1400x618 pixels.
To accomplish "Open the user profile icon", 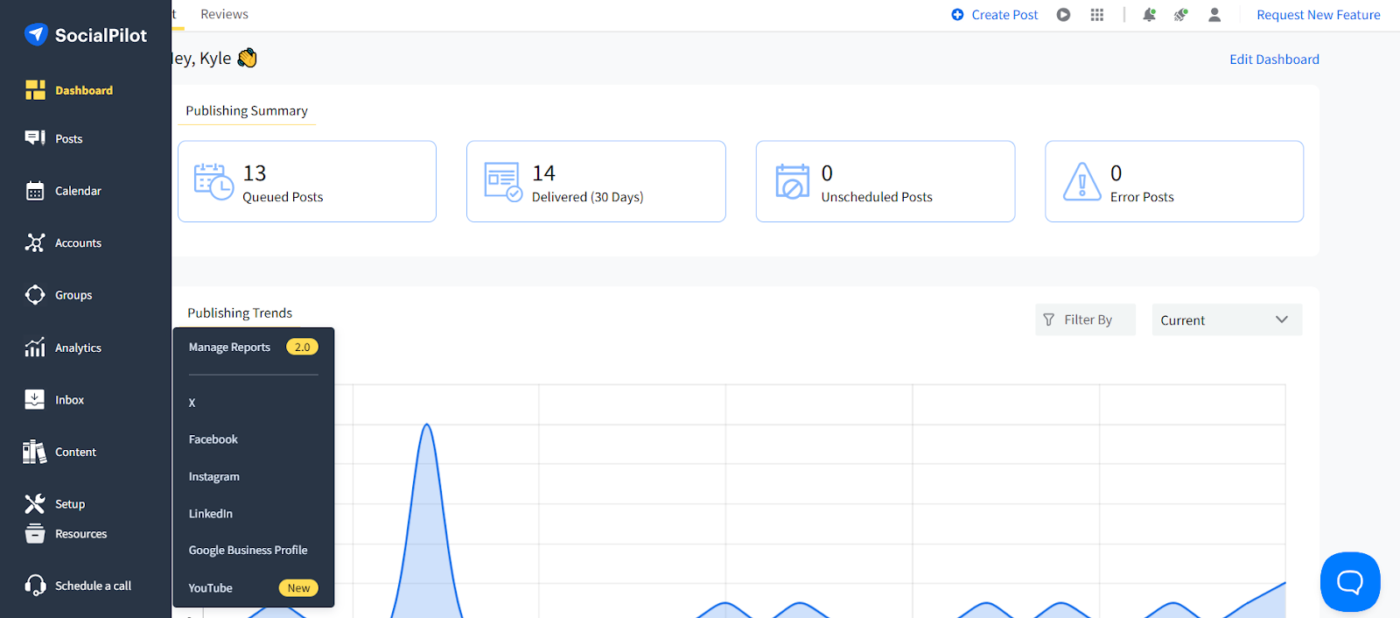I will (1215, 15).
